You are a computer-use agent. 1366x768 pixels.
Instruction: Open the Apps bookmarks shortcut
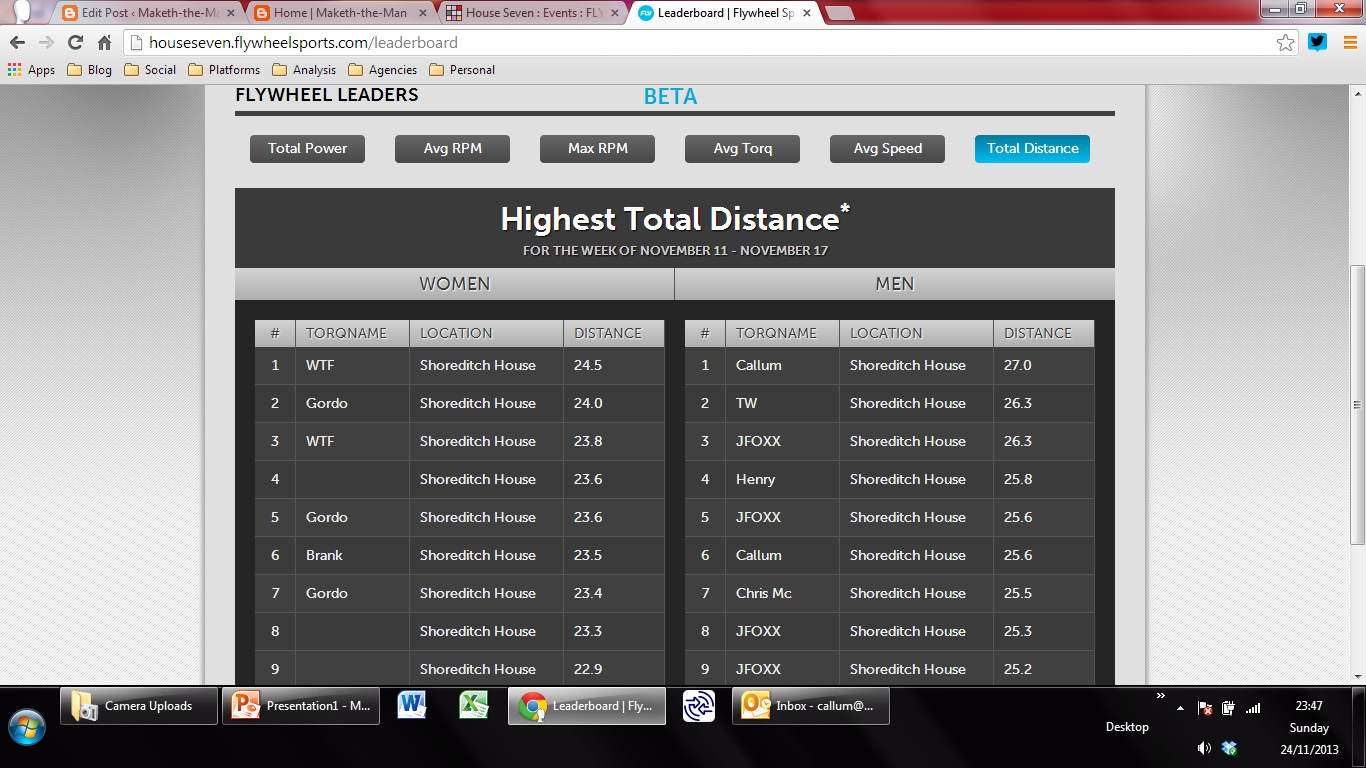click(x=31, y=70)
